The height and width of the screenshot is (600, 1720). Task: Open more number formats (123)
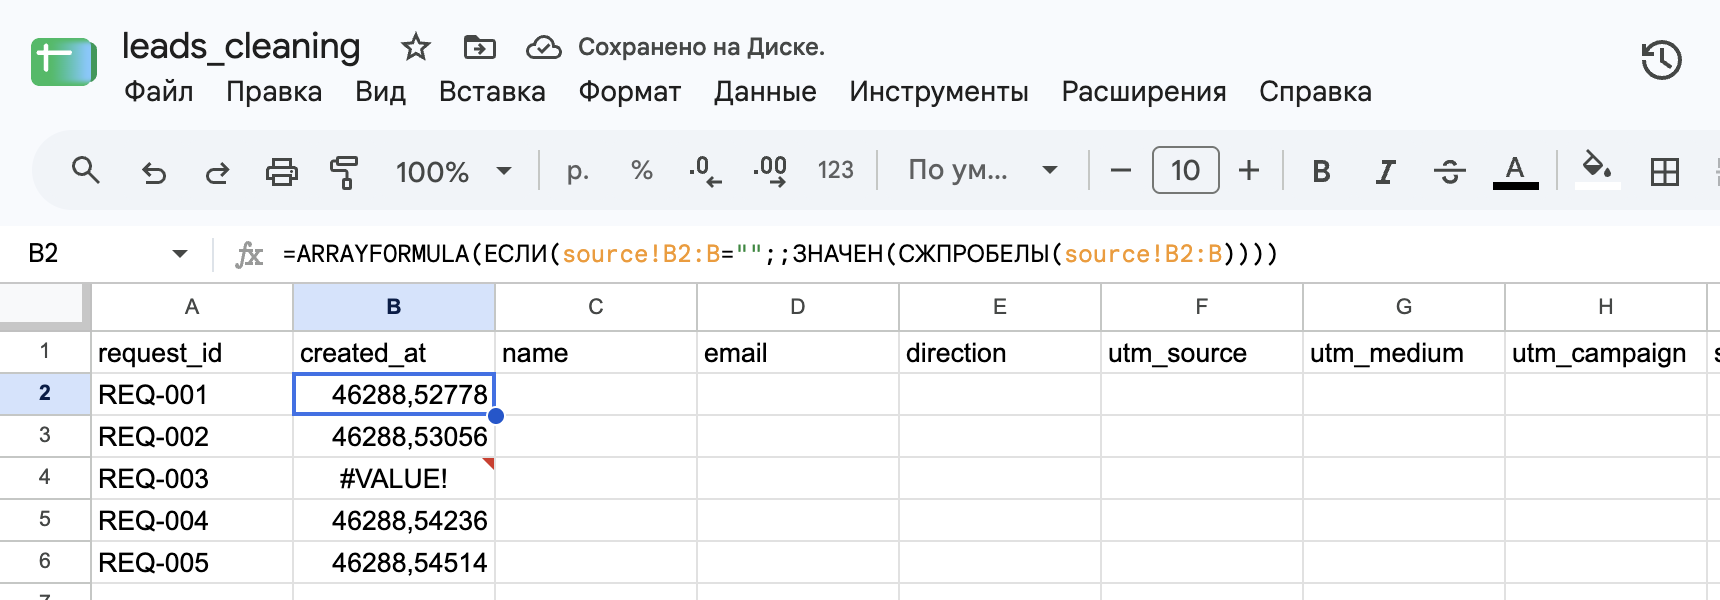835,171
